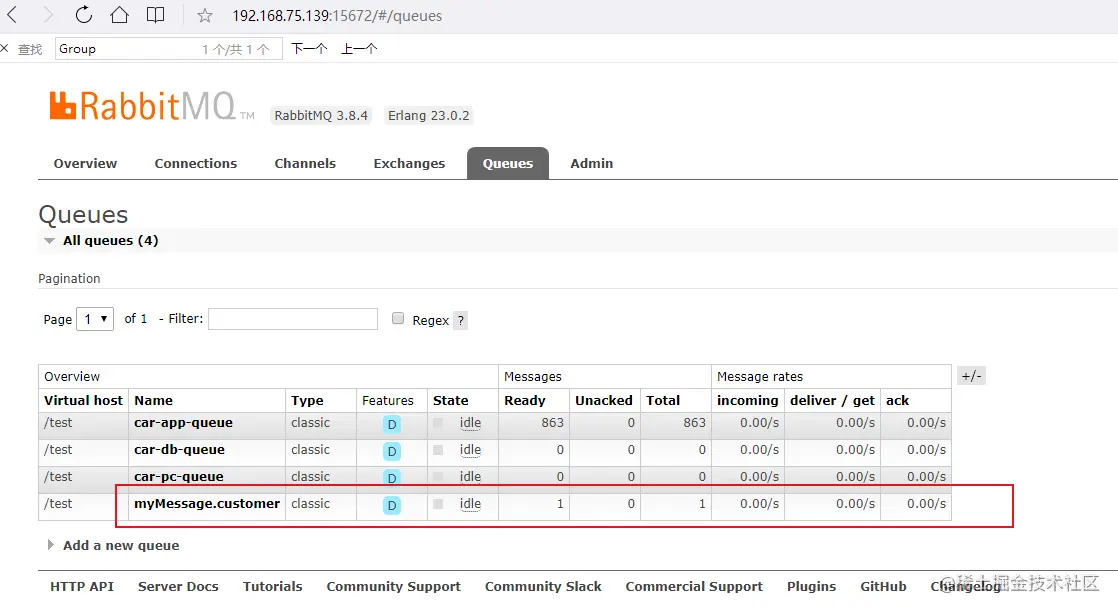The width and height of the screenshot is (1118, 612).
Task: Open the HTTP API footer link
Action: point(82,586)
